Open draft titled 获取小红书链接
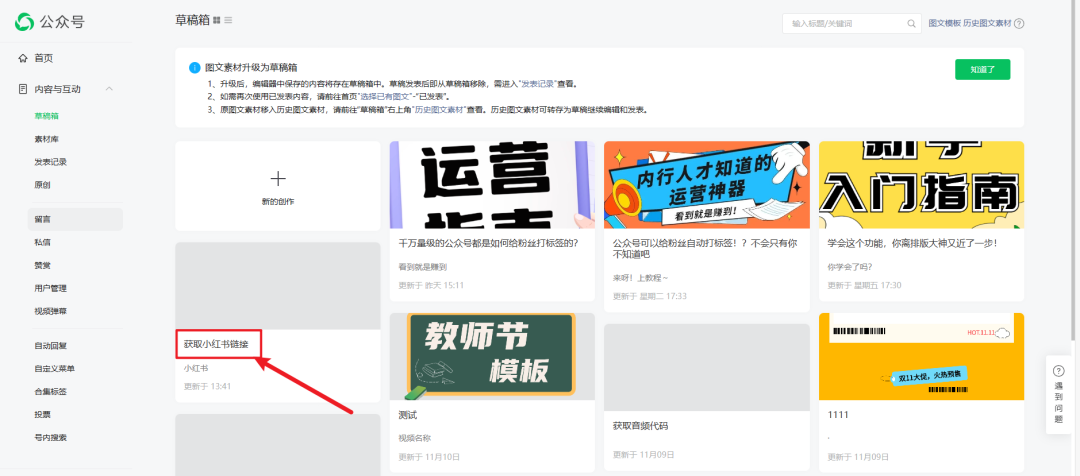Viewport: 1080px width, 476px height. (222, 344)
